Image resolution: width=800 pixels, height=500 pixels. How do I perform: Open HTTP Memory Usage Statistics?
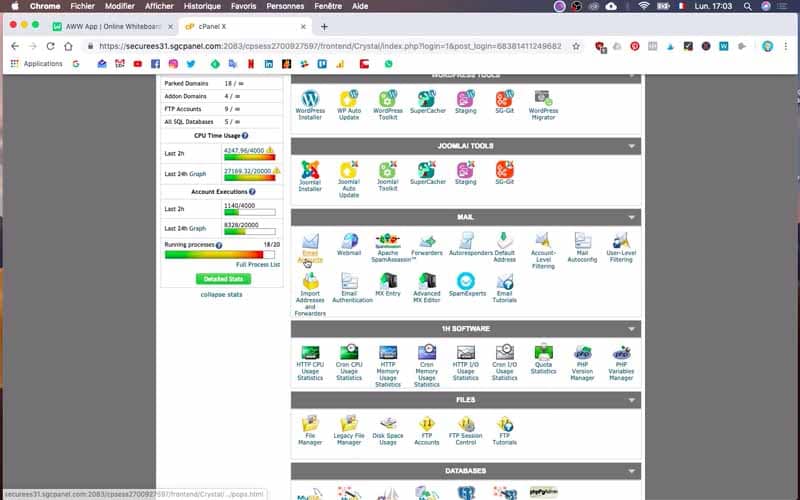(x=388, y=366)
